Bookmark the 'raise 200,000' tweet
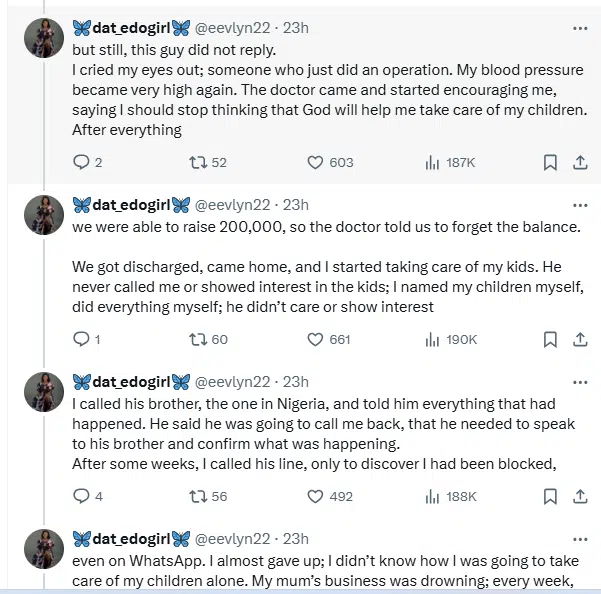The height and width of the screenshot is (594, 601). pyautogui.click(x=550, y=340)
